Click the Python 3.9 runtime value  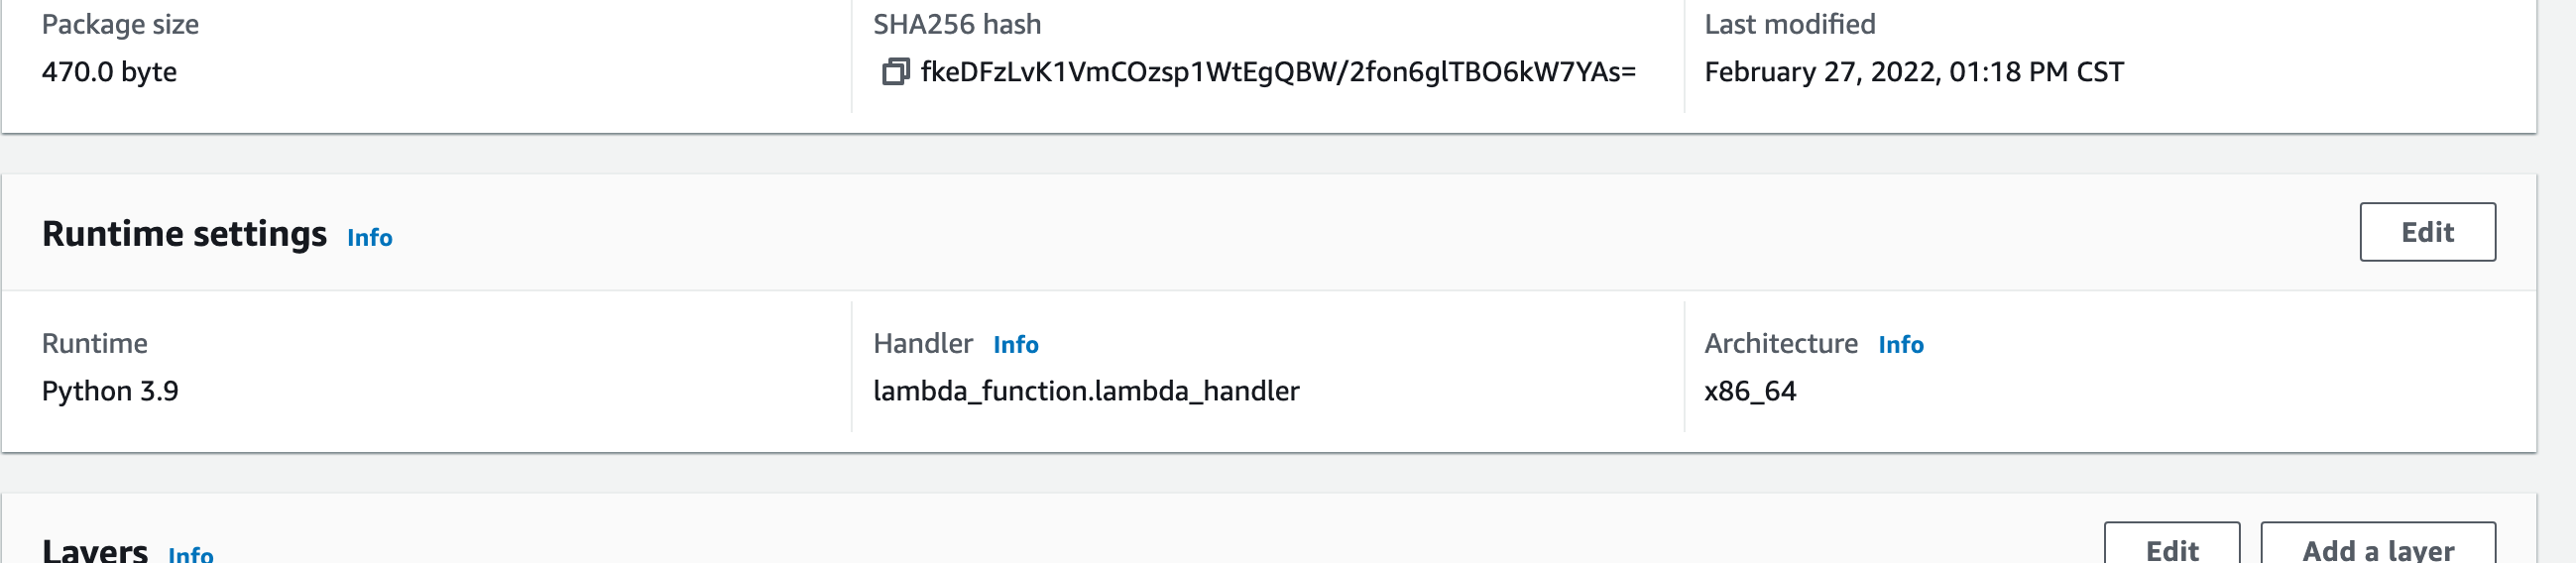(x=110, y=391)
